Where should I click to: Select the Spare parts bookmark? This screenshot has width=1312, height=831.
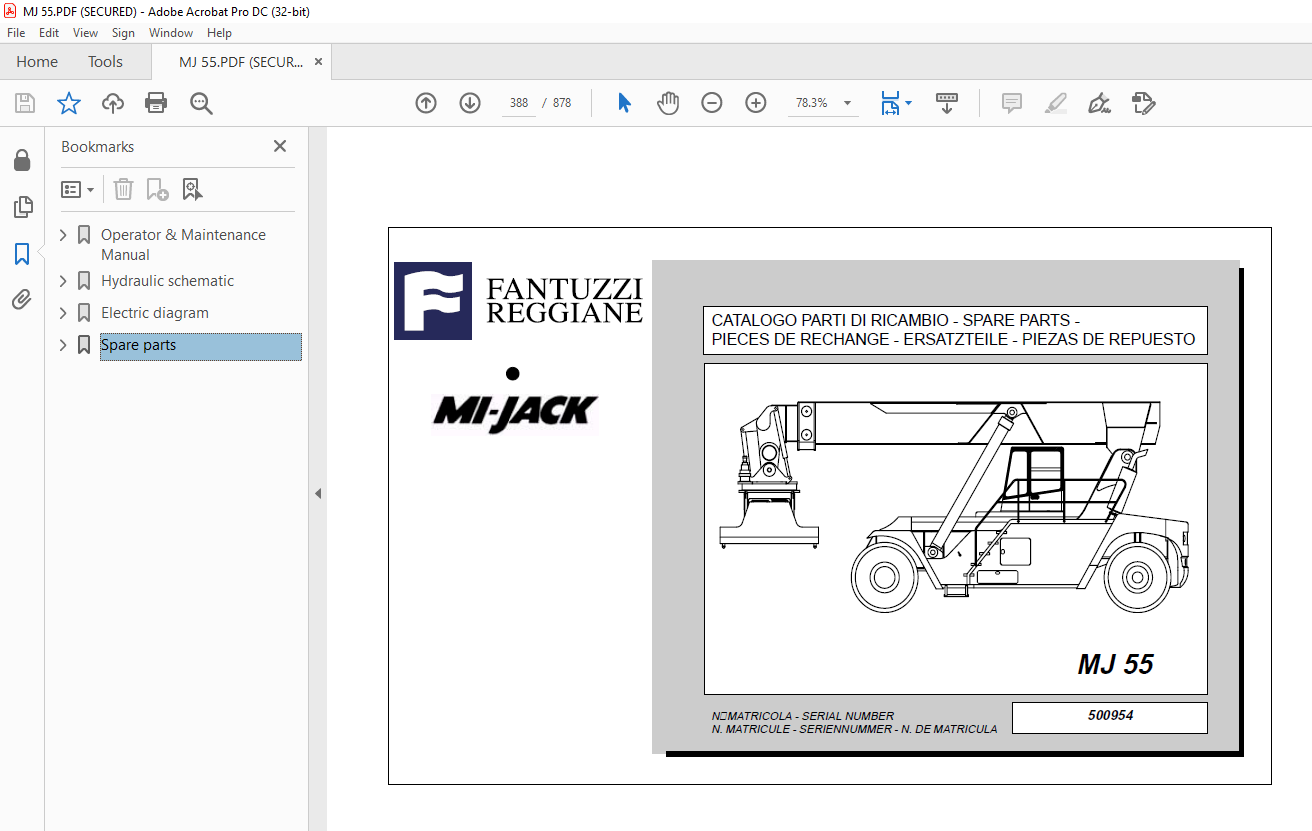(x=200, y=346)
